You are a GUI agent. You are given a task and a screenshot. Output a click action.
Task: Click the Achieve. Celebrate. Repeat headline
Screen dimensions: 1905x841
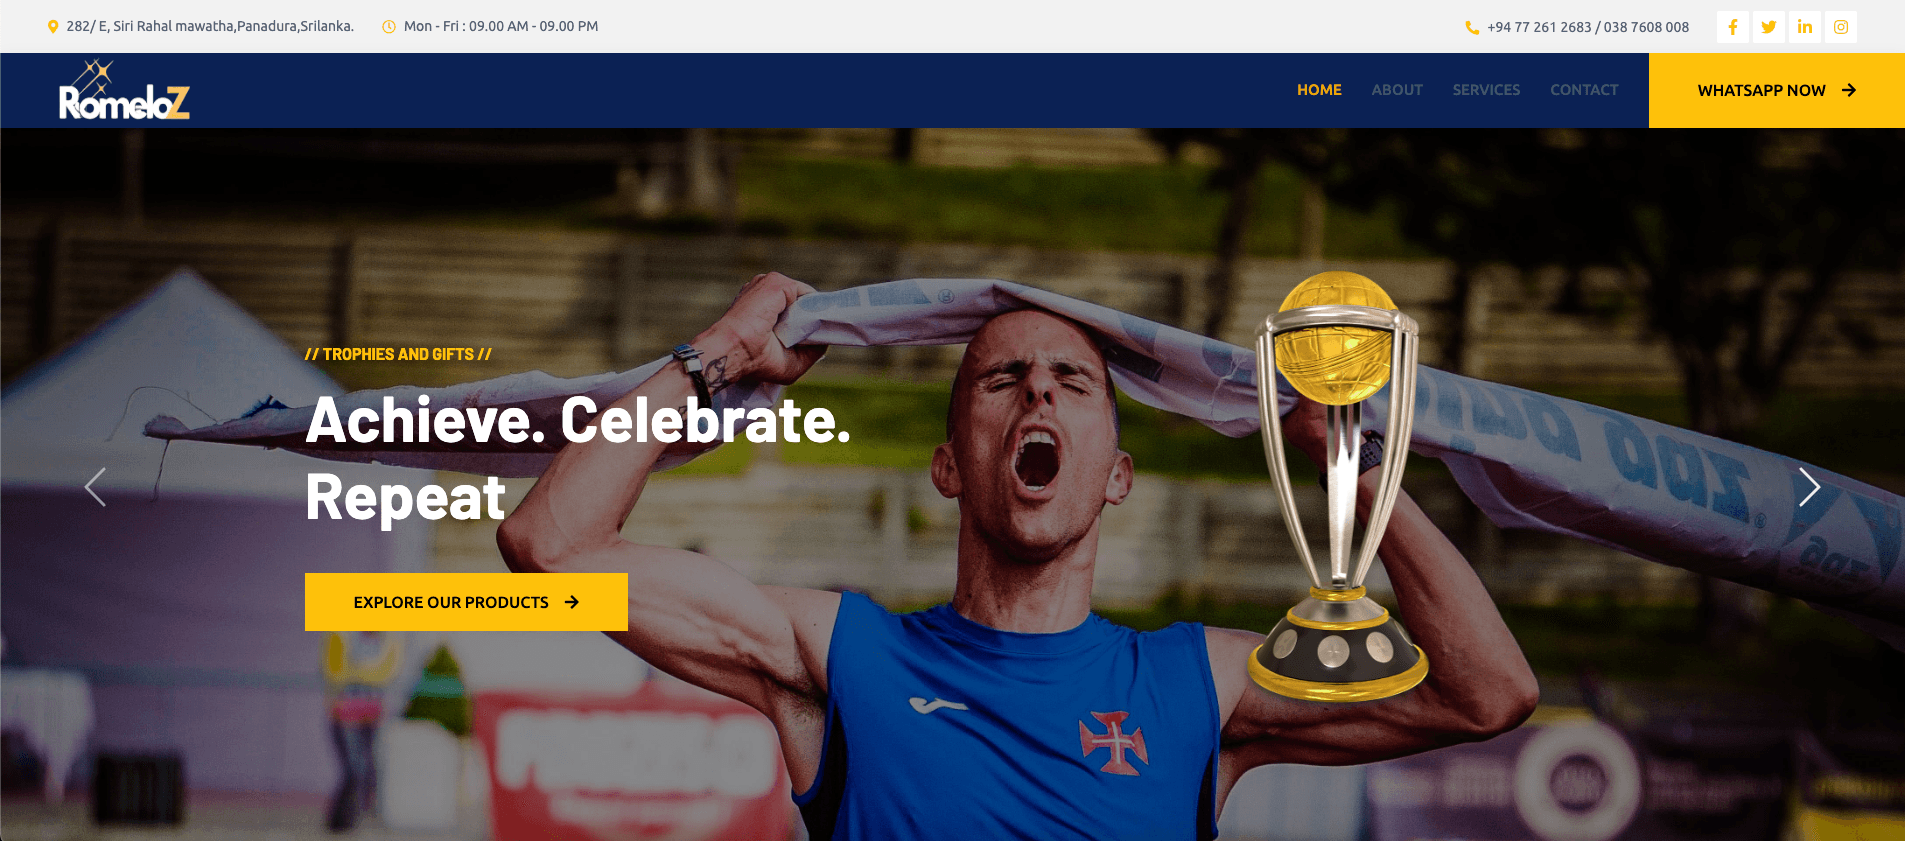click(x=578, y=458)
